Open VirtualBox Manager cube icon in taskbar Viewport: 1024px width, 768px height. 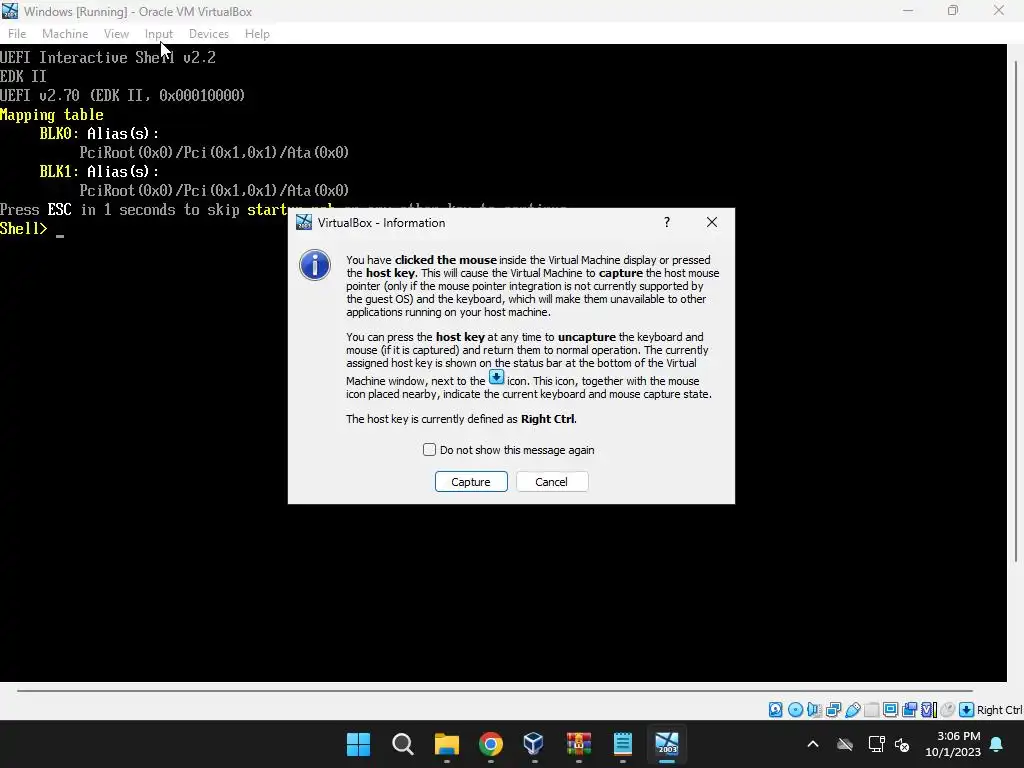coord(534,744)
